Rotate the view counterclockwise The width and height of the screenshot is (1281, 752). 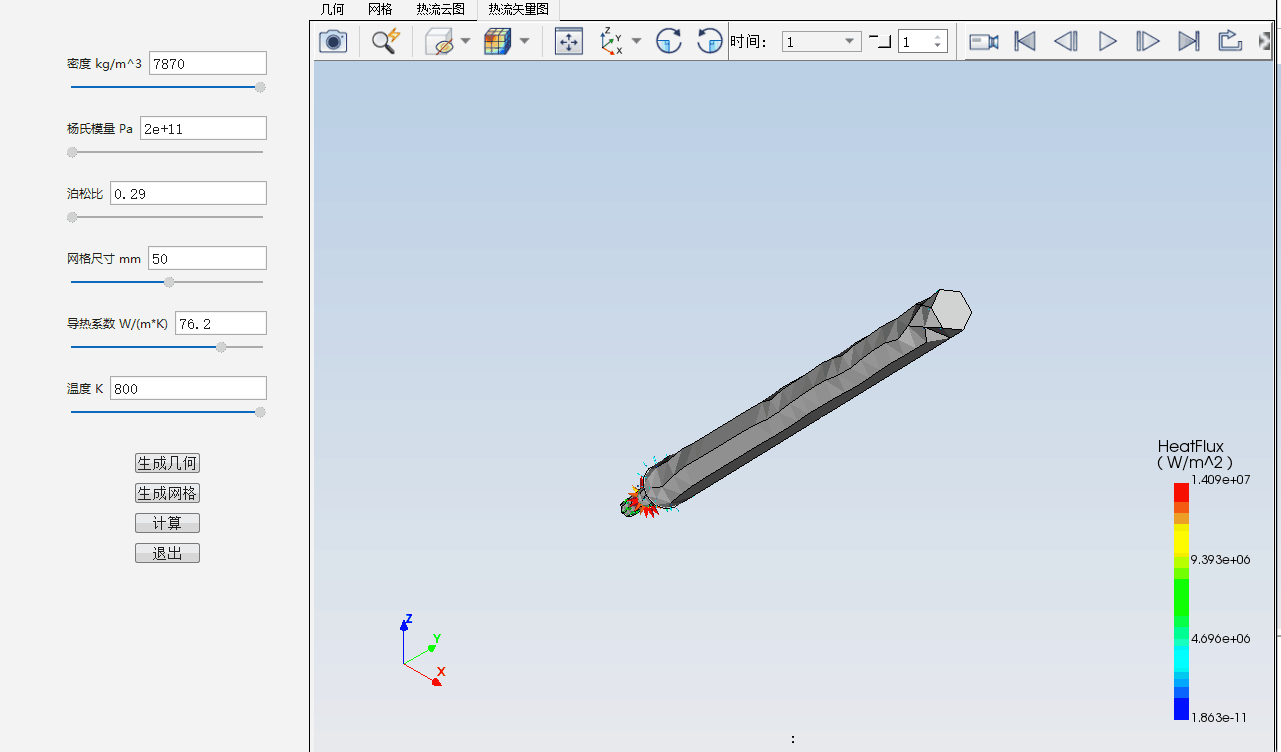point(709,41)
